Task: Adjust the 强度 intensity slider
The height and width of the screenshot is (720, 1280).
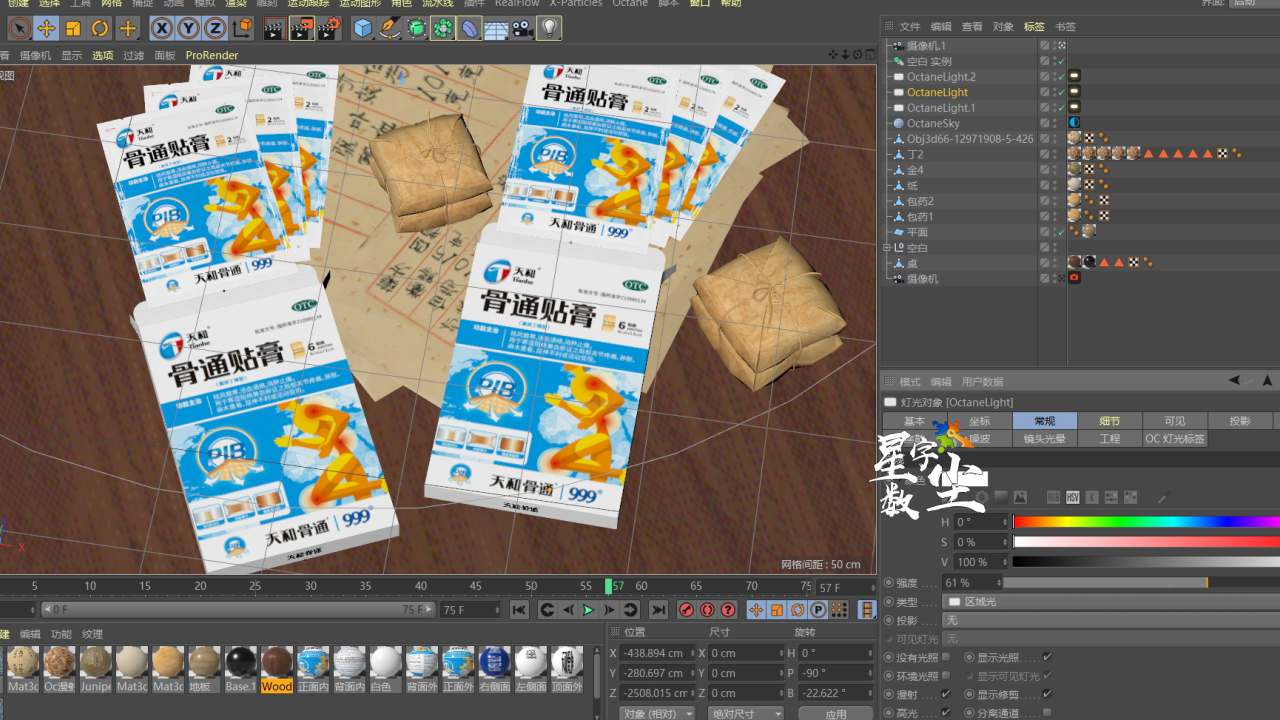Action: [1141, 582]
